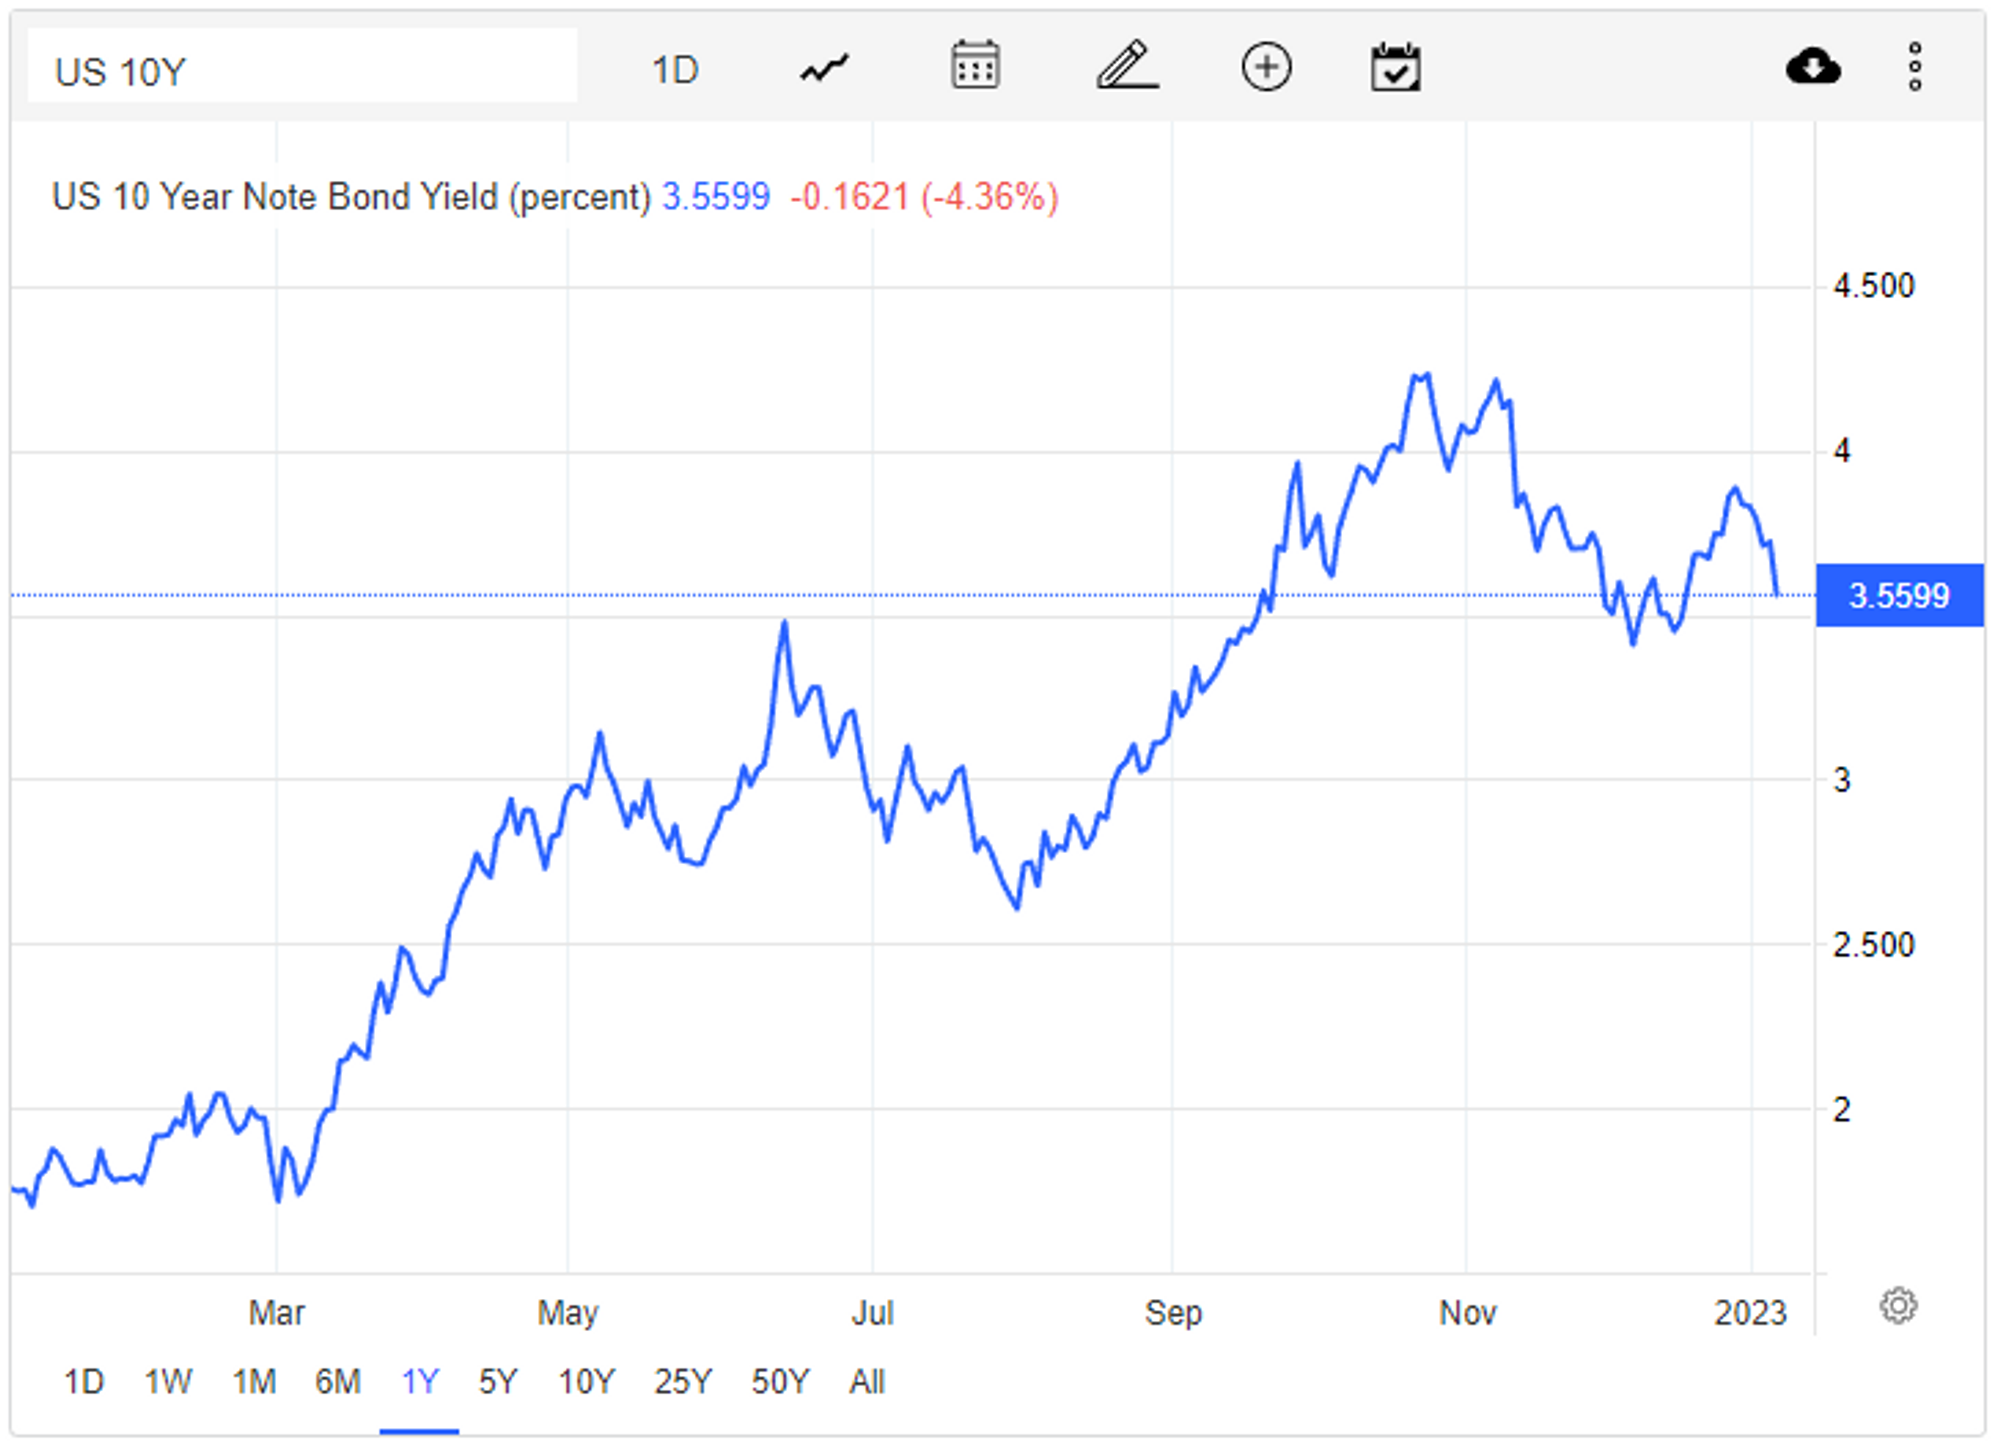The height and width of the screenshot is (1445, 2000).
Task: Click the US 10Y symbol search field
Action: coord(302,67)
